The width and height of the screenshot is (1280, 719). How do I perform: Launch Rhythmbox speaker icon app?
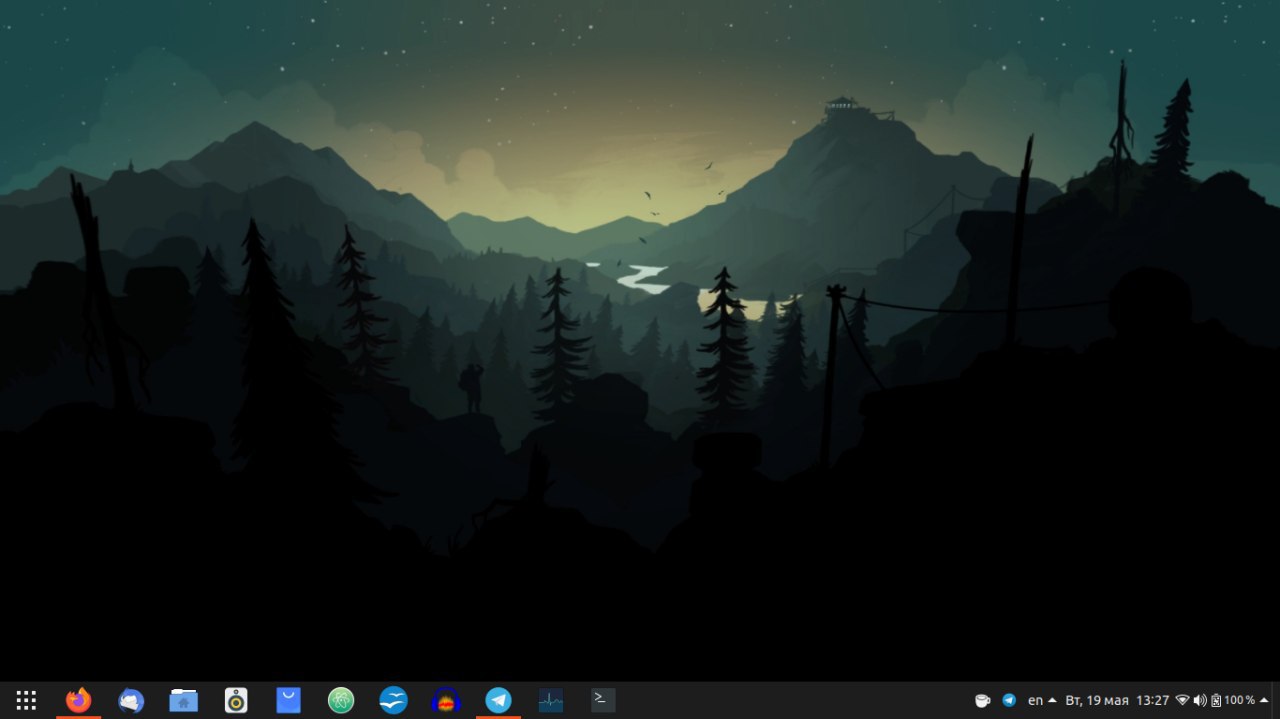[236, 701]
